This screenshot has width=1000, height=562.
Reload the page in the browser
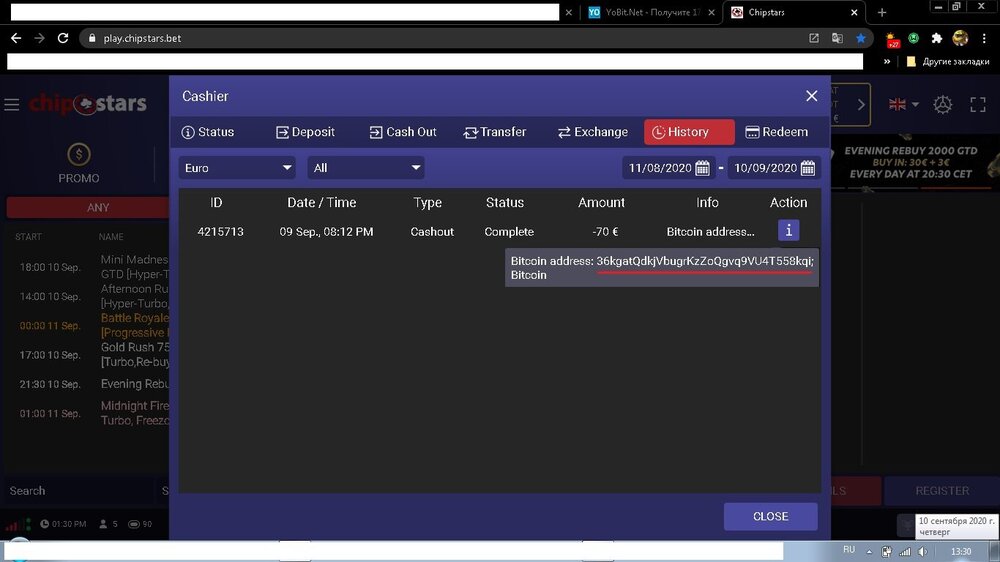click(x=63, y=38)
